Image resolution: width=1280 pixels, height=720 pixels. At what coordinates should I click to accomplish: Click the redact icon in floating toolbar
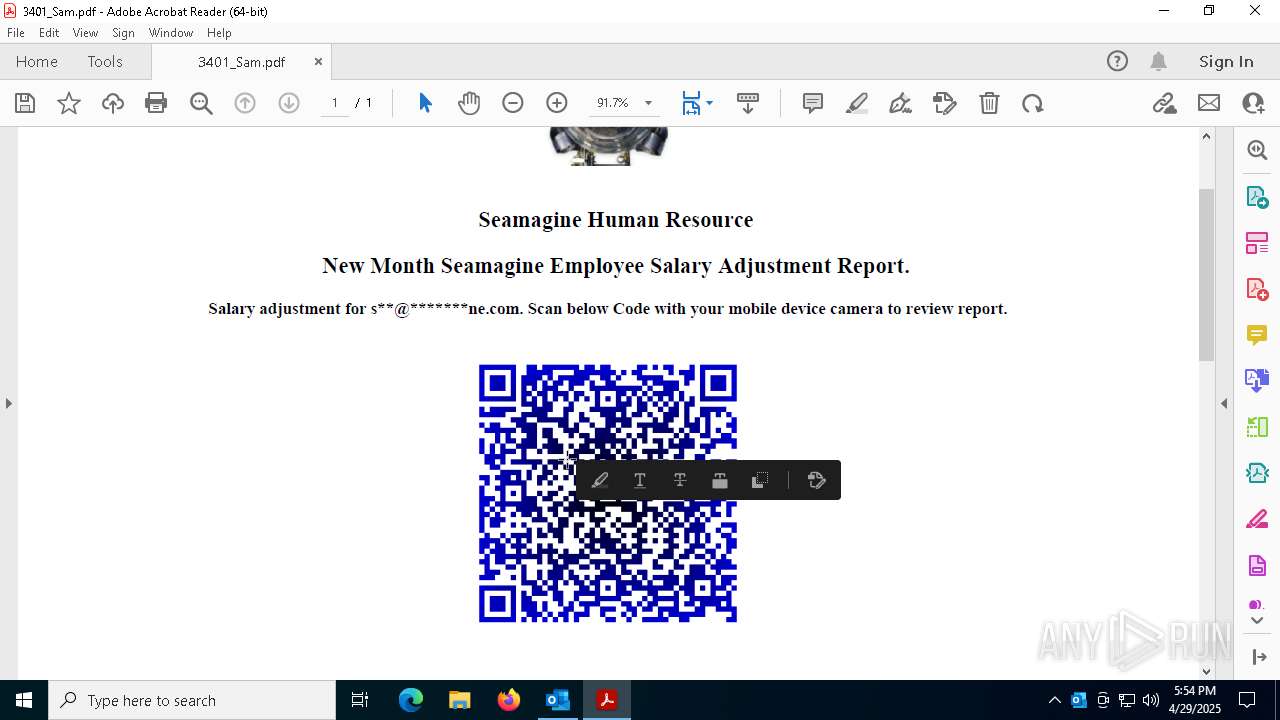tap(720, 481)
